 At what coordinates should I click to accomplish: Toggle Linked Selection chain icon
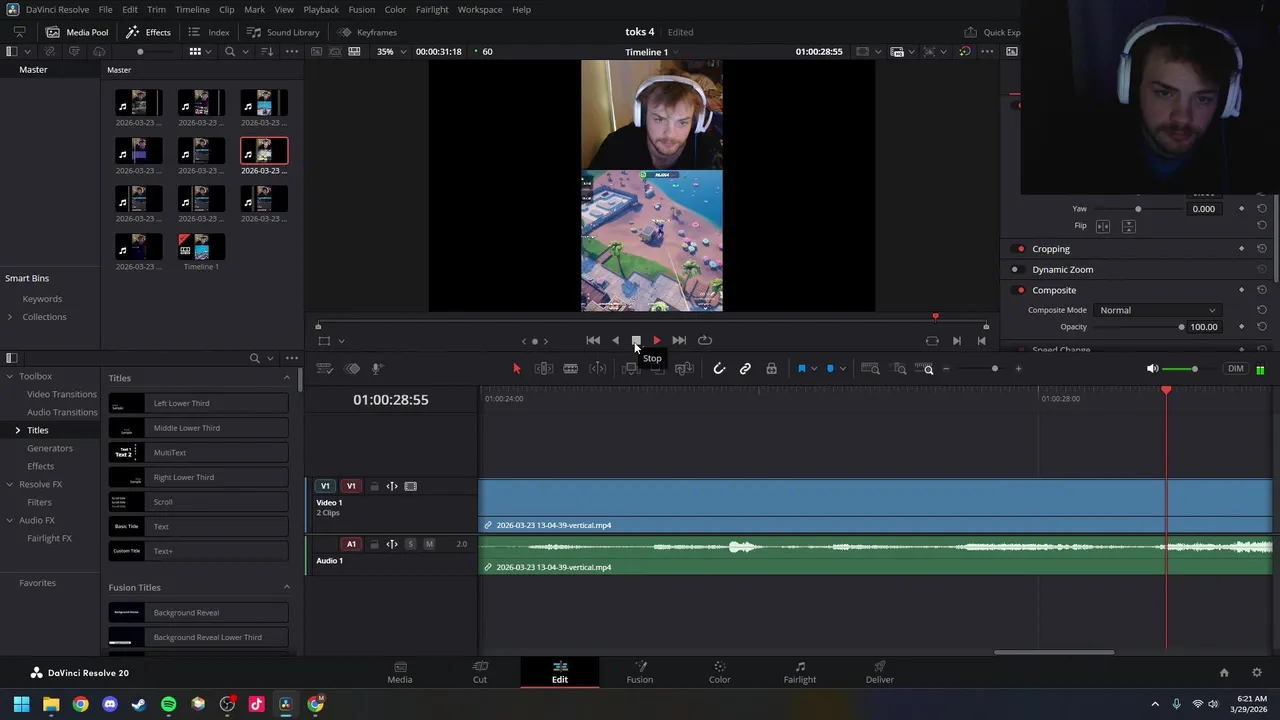745,369
